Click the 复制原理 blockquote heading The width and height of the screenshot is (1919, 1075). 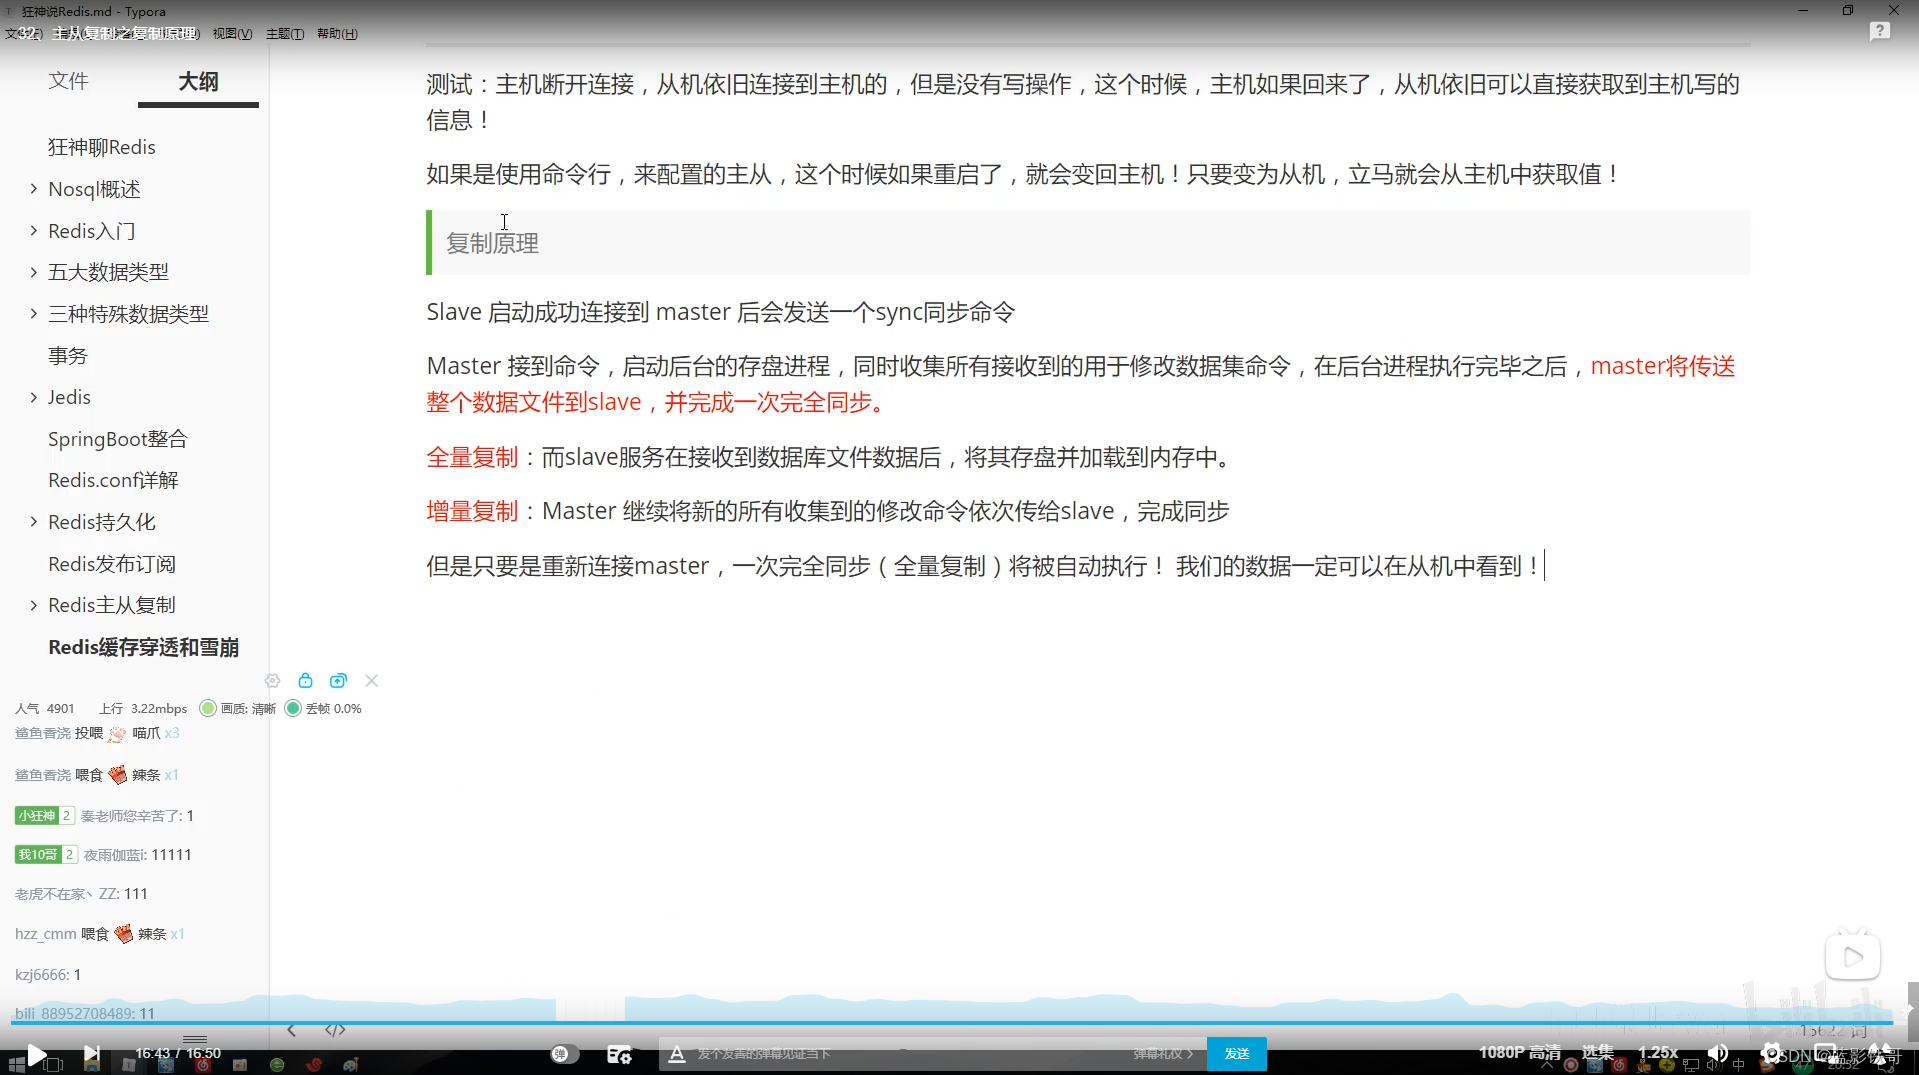point(492,243)
